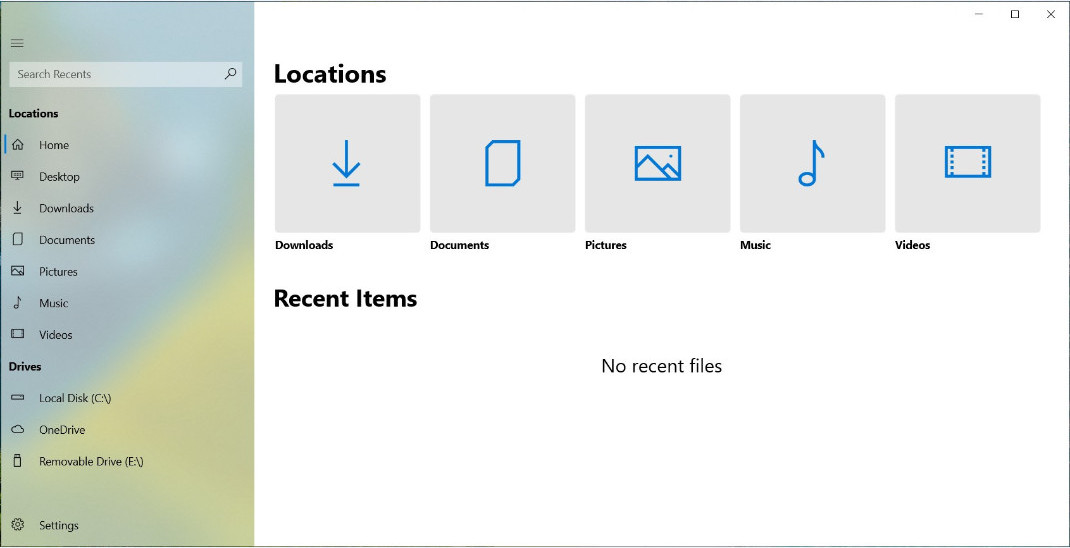Open OneDrive label in Drives
Viewport: 1070px width, 548px height.
62,430
